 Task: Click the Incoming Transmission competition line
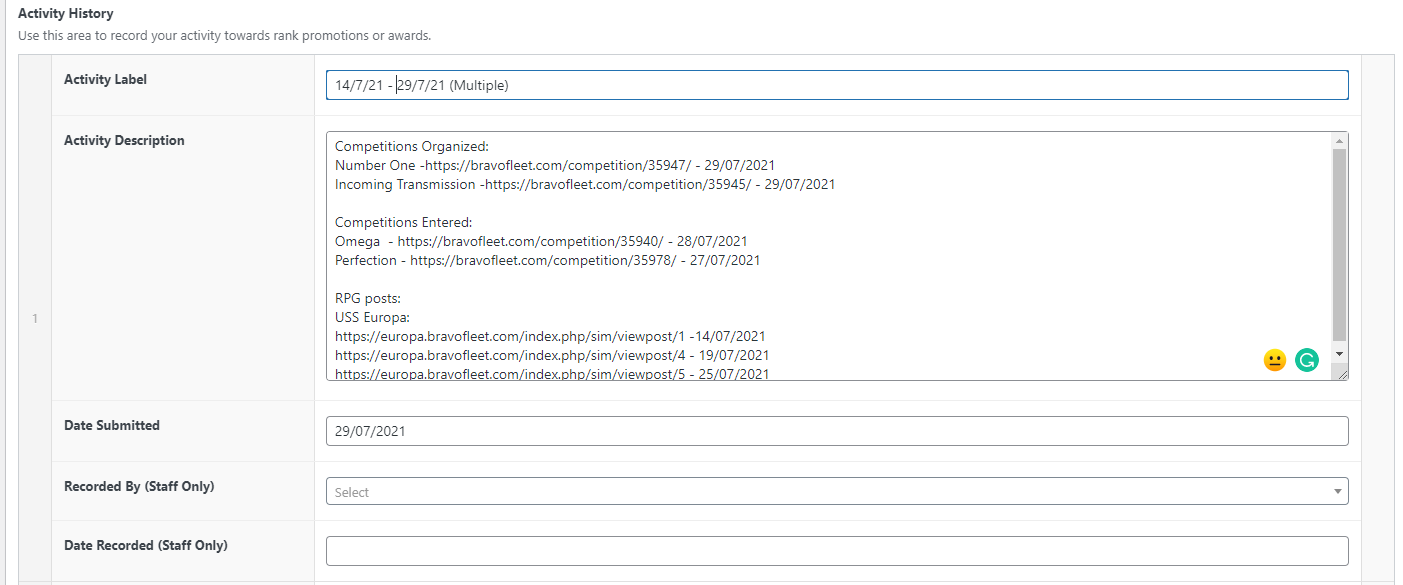584,184
